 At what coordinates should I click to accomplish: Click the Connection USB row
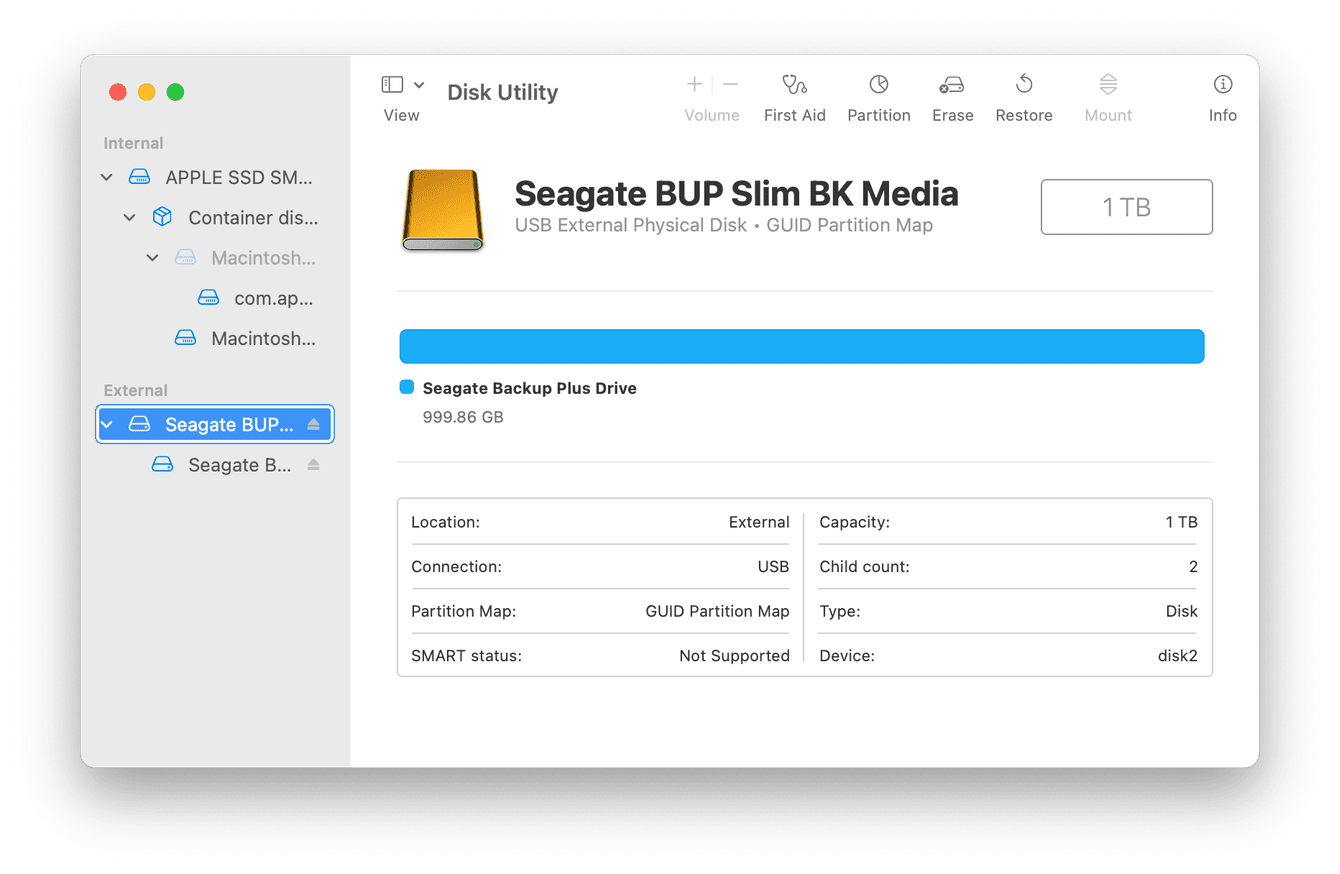(600, 567)
